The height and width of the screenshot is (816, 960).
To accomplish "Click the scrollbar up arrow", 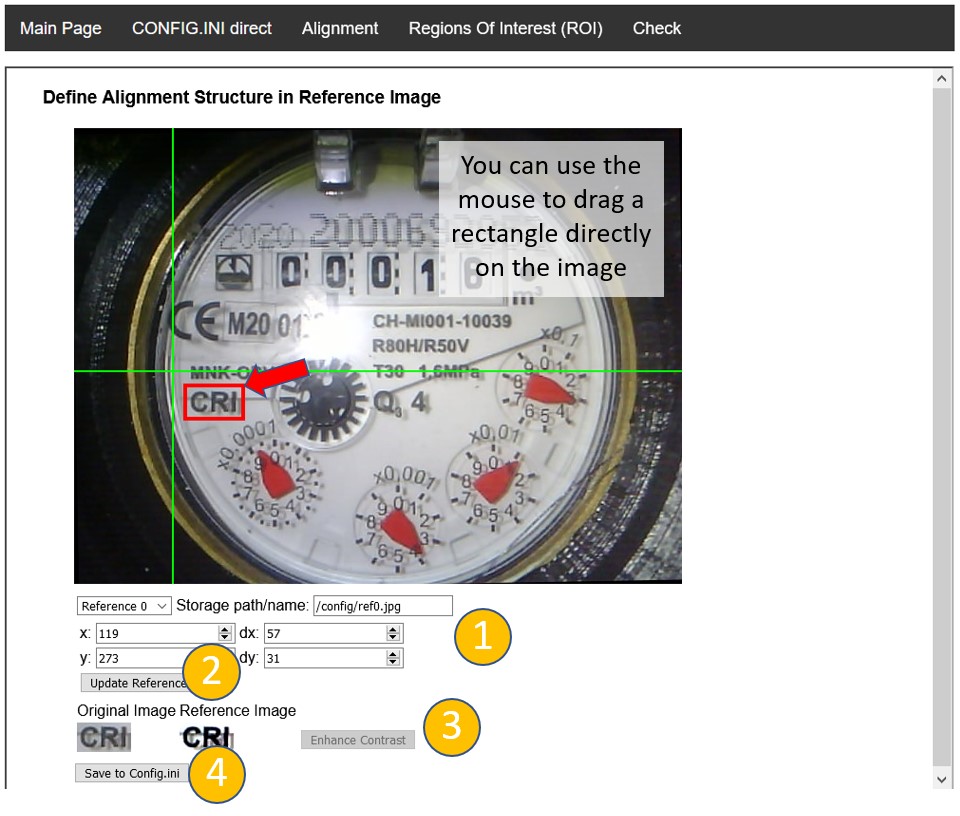I will click(x=942, y=78).
